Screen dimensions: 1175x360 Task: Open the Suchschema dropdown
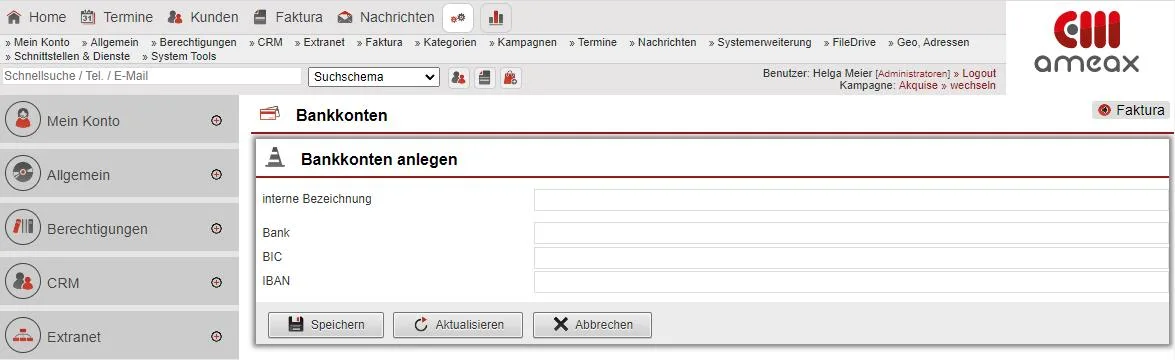[374, 76]
